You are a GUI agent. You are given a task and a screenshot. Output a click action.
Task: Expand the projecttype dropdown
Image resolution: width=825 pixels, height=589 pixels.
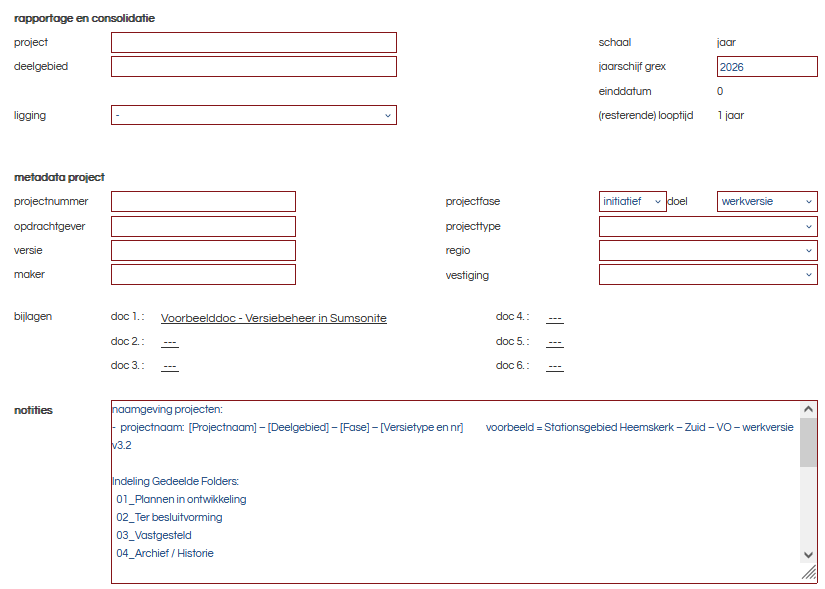click(707, 226)
